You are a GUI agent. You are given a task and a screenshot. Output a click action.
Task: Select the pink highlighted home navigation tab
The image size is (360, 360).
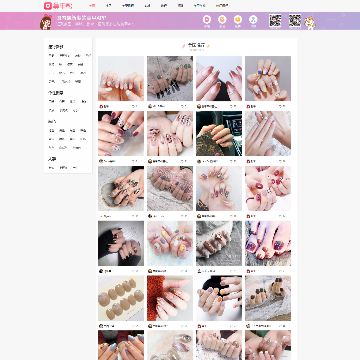click(x=93, y=6)
